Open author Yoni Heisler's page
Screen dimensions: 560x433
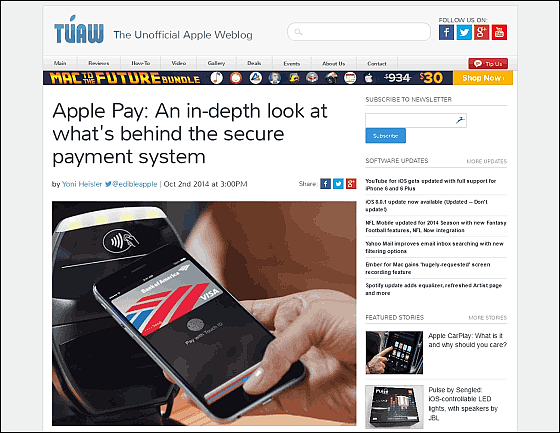pyautogui.click(x=82, y=184)
